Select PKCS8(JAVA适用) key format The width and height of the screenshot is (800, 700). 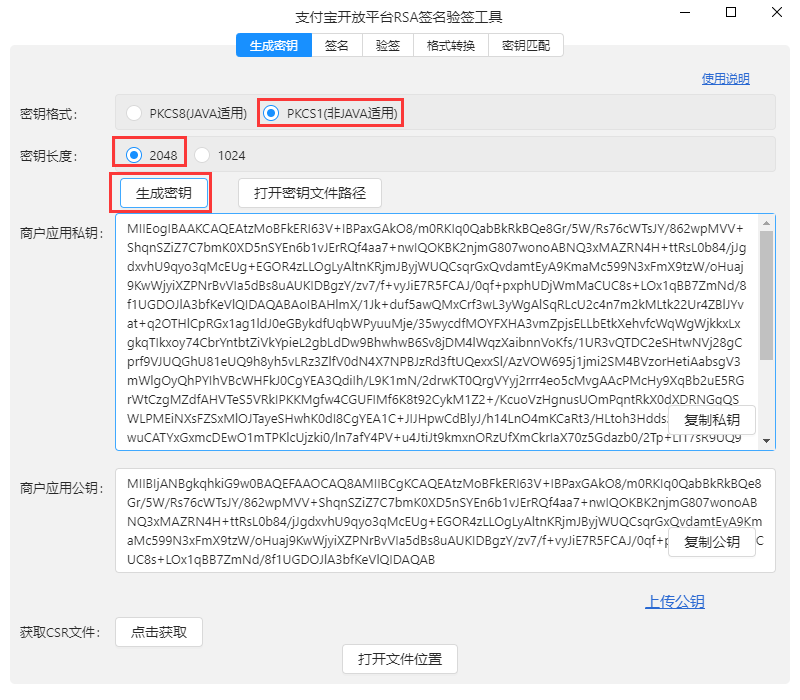point(187,113)
